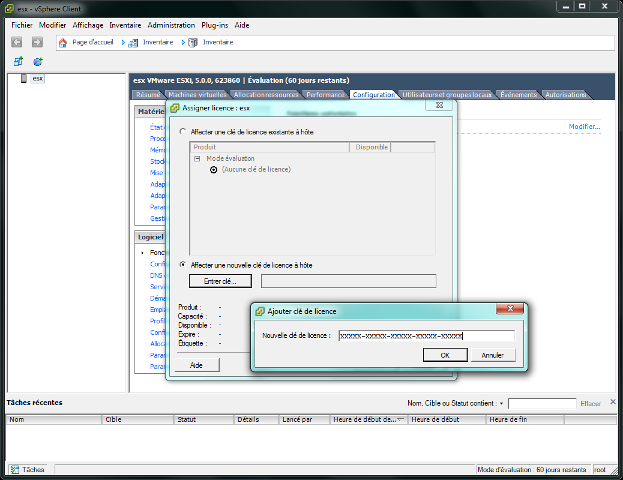623x480 pixels.
Task: Click the Ajouter clé de licence dialog icon
Action: tap(259, 312)
